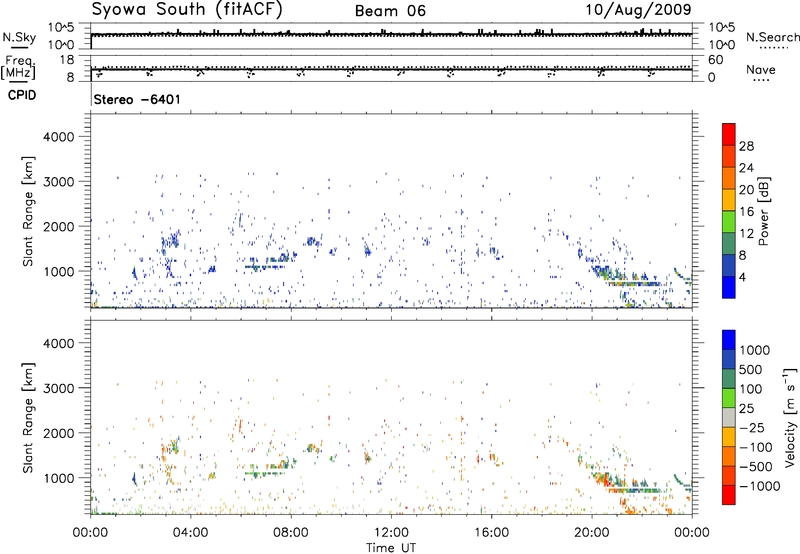Click the 'Stereo -6401' mode text
800x554 pixels.
click(137, 99)
